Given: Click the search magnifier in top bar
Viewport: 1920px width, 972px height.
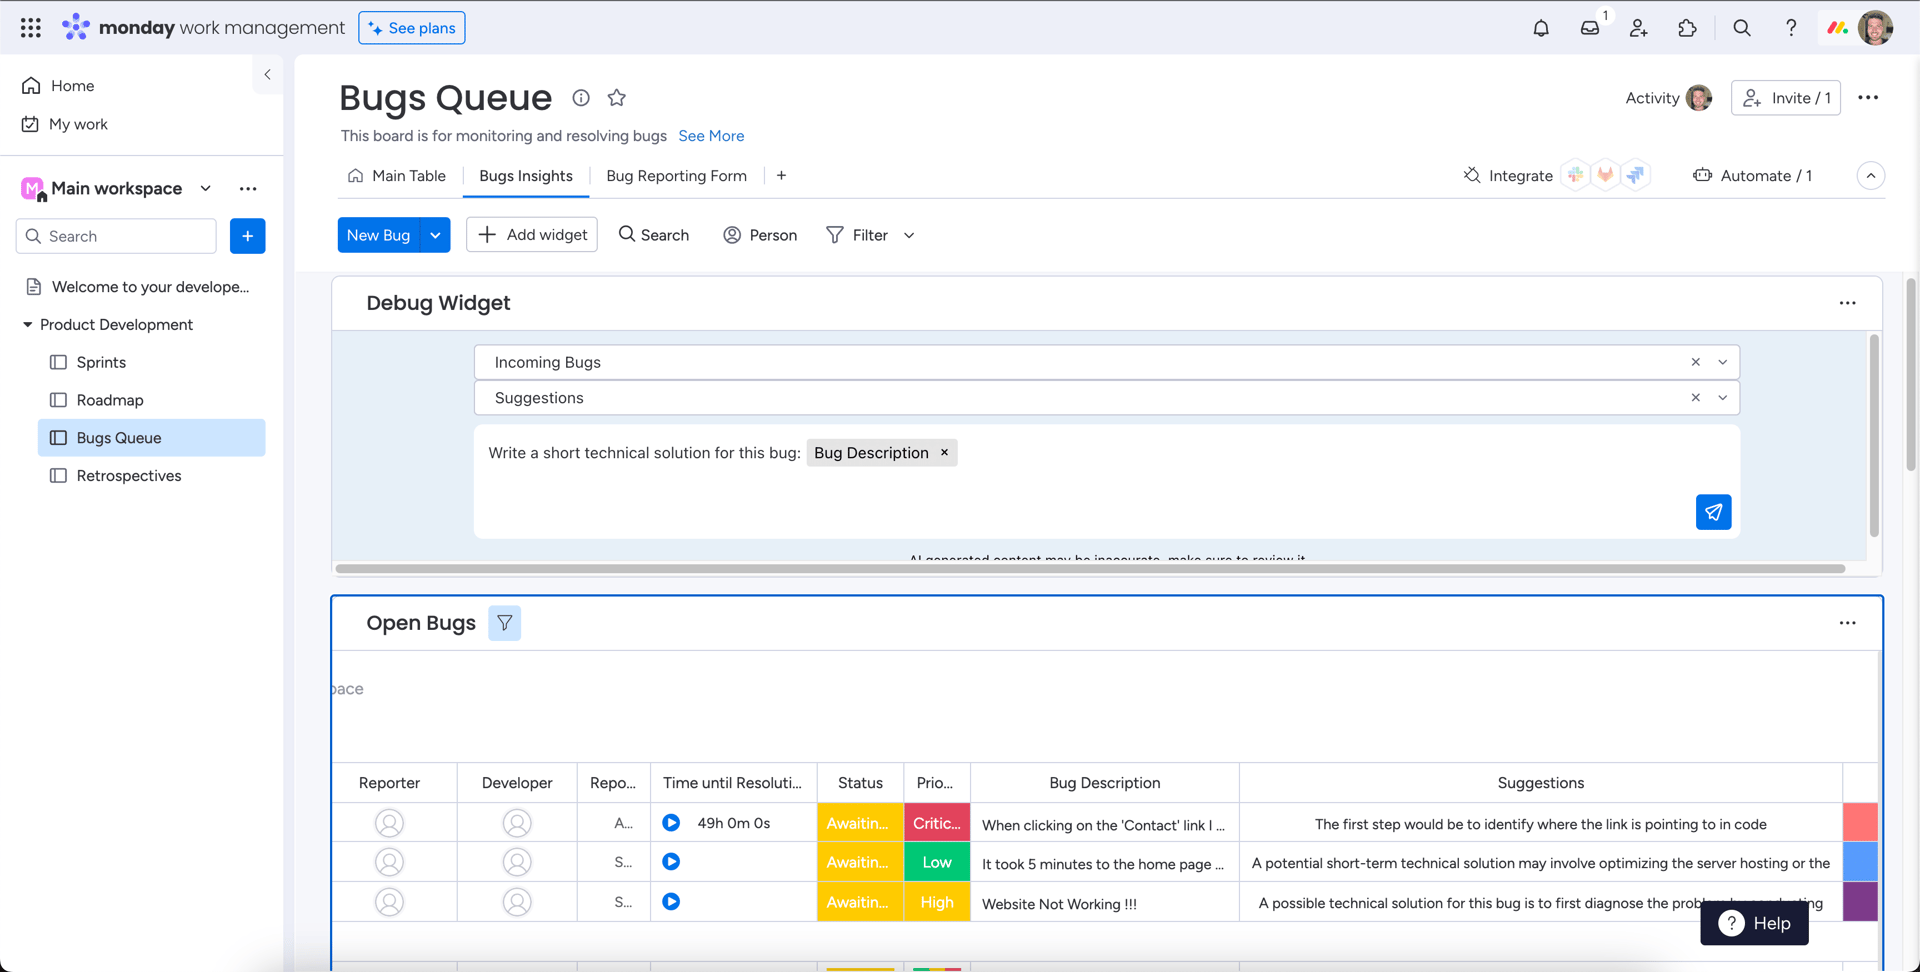Looking at the screenshot, I should click(1742, 28).
